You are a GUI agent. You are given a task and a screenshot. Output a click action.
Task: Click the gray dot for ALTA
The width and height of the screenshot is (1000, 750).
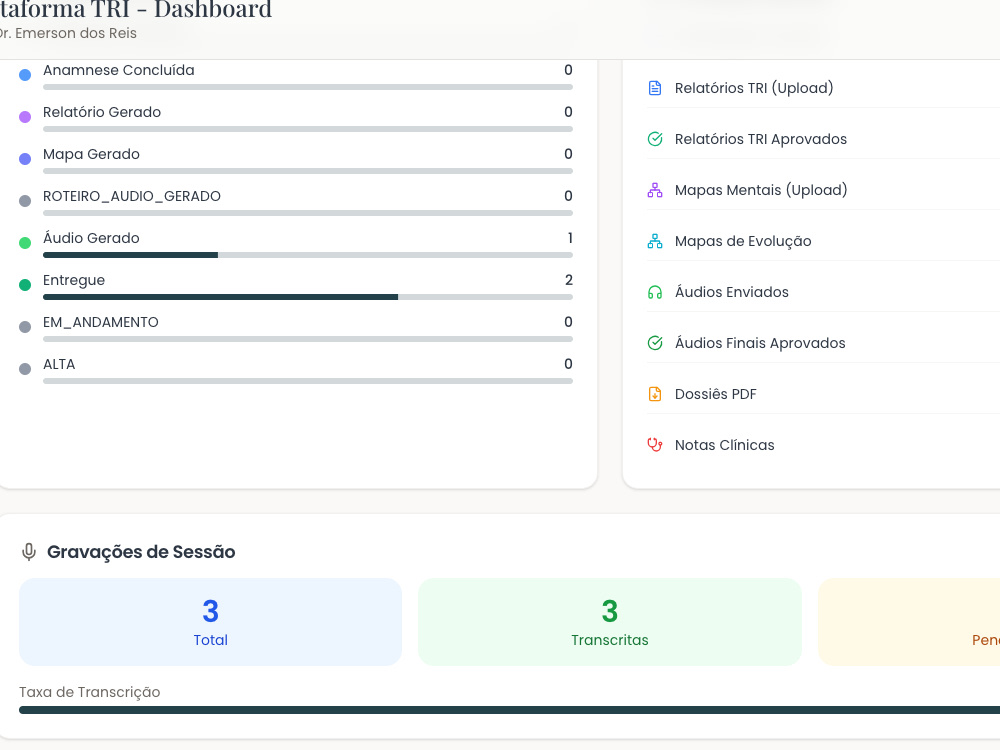click(25, 369)
